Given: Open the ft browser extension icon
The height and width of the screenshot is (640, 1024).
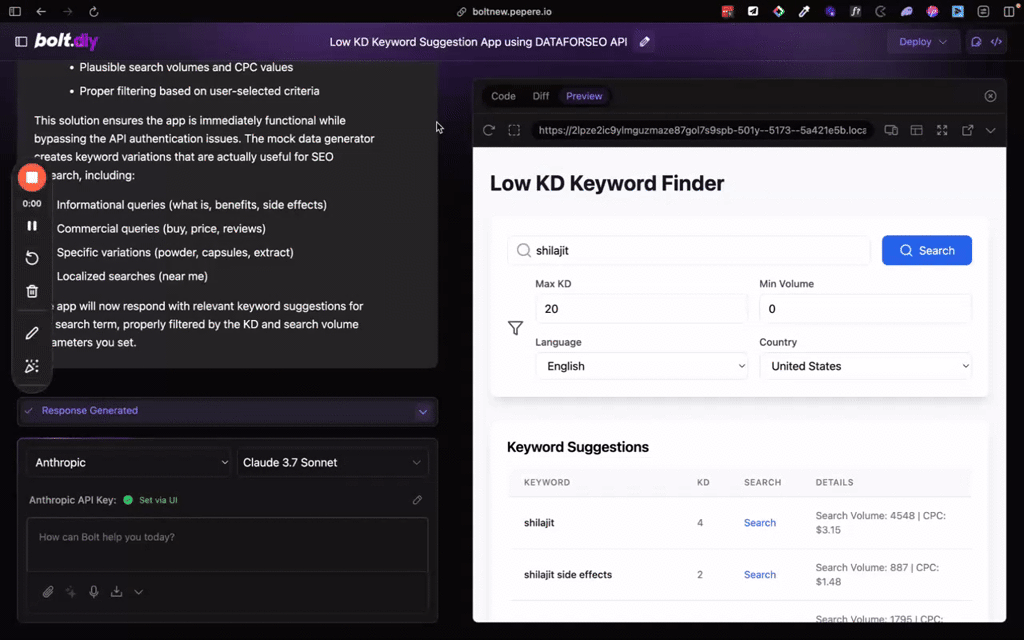Looking at the screenshot, I should click(x=855, y=12).
